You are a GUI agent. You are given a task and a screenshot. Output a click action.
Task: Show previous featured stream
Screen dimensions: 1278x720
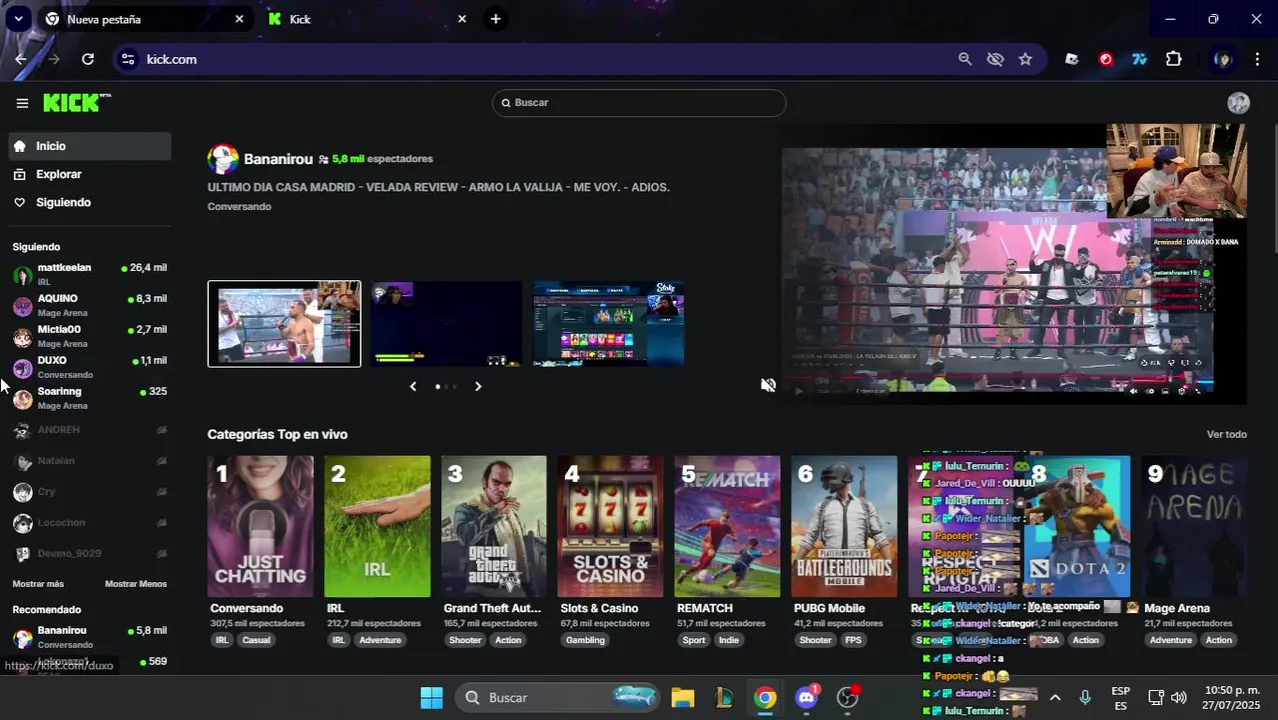(x=413, y=386)
